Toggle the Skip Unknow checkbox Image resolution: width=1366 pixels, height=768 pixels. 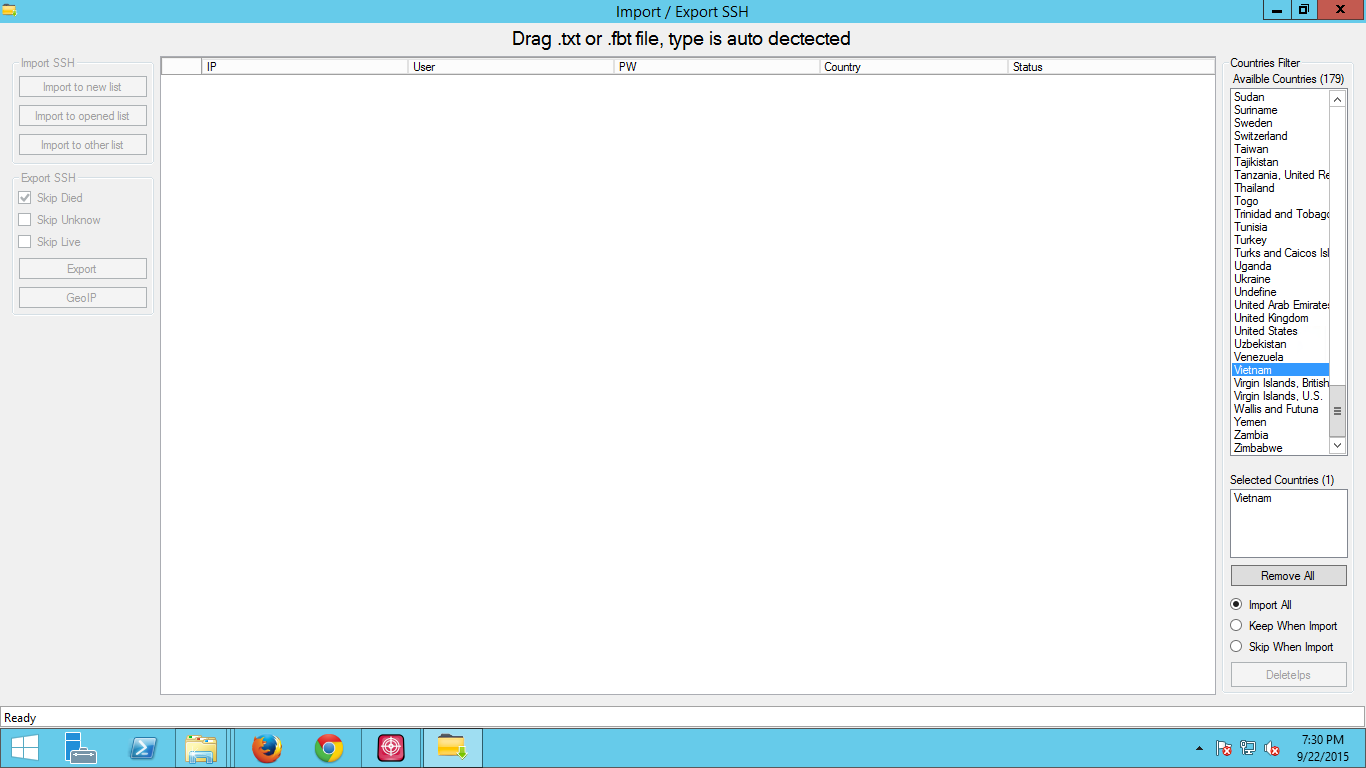[x=25, y=220]
